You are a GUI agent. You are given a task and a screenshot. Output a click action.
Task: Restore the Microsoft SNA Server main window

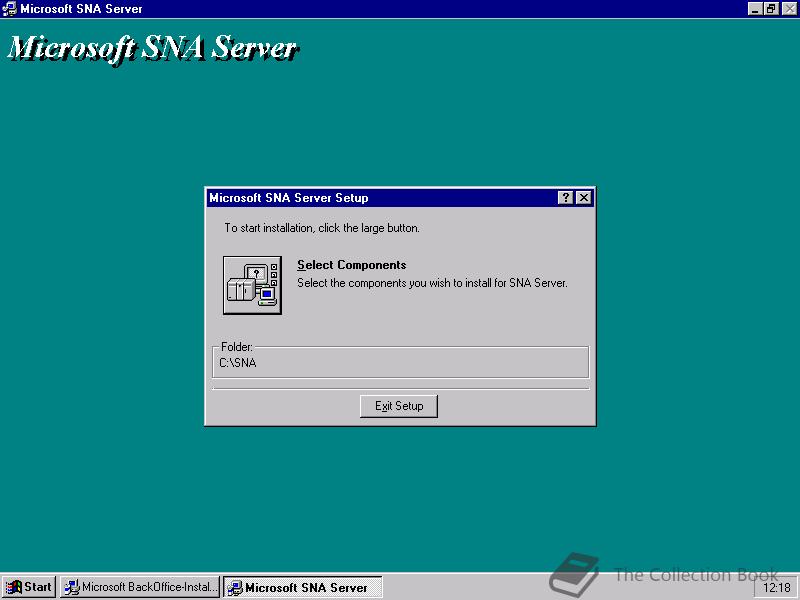pyautogui.click(x=770, y=9)
